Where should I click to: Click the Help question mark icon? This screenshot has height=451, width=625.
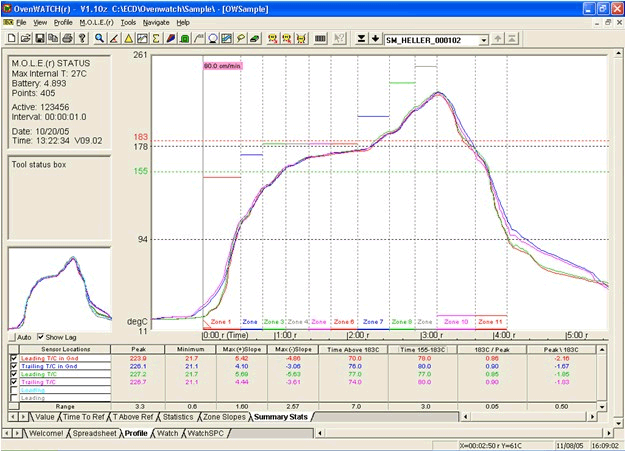[x=82, y=38]
